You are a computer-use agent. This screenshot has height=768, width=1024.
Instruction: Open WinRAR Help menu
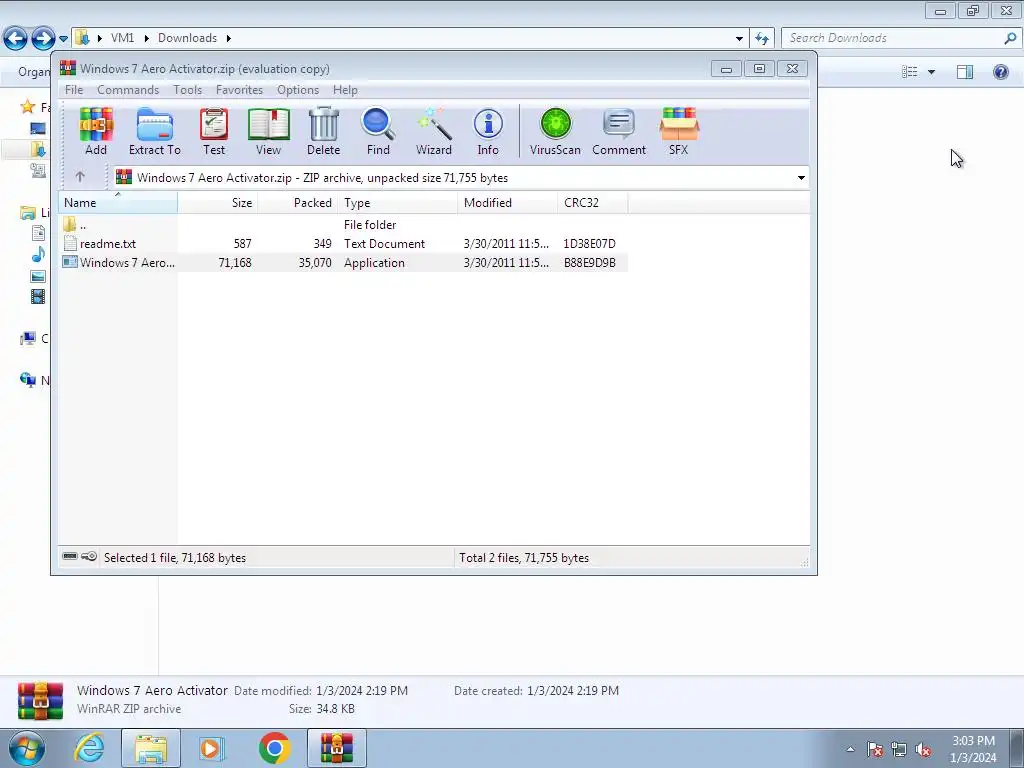(x=345, y=89)
